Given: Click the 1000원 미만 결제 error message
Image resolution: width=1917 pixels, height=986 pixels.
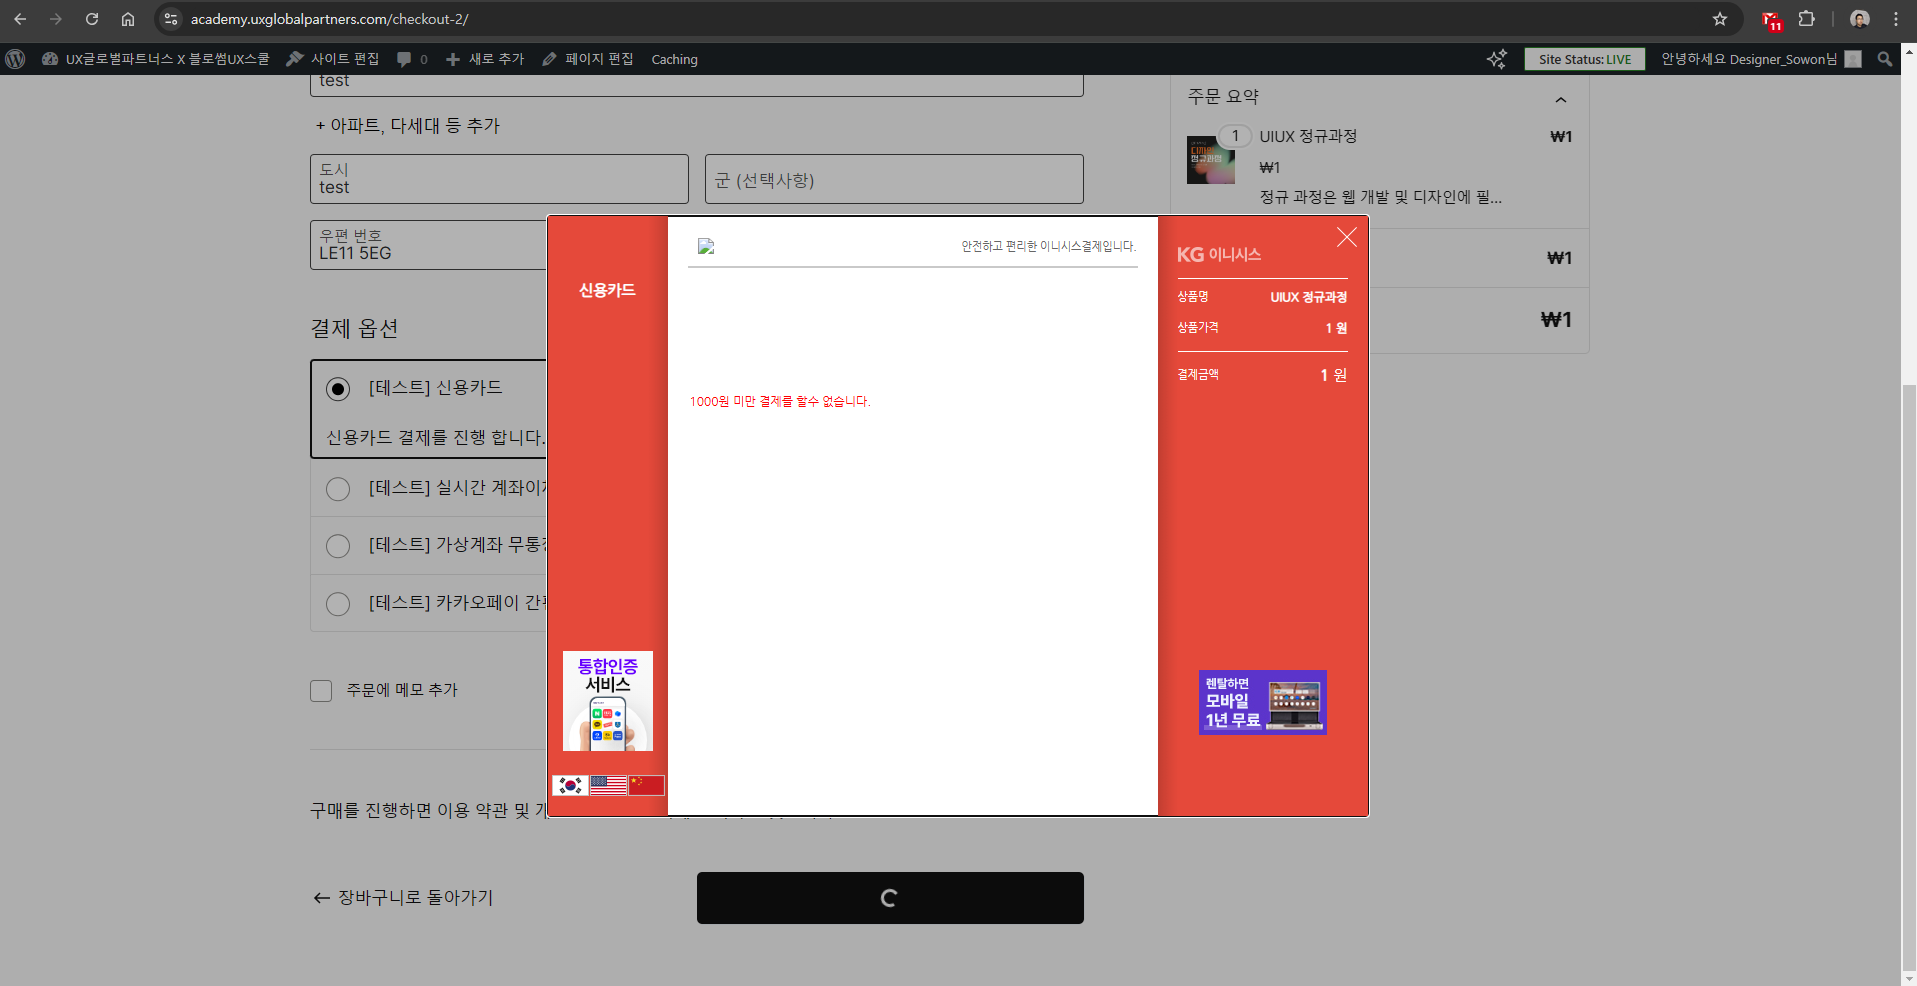Looking at the screenshot, I should point(780,401).
